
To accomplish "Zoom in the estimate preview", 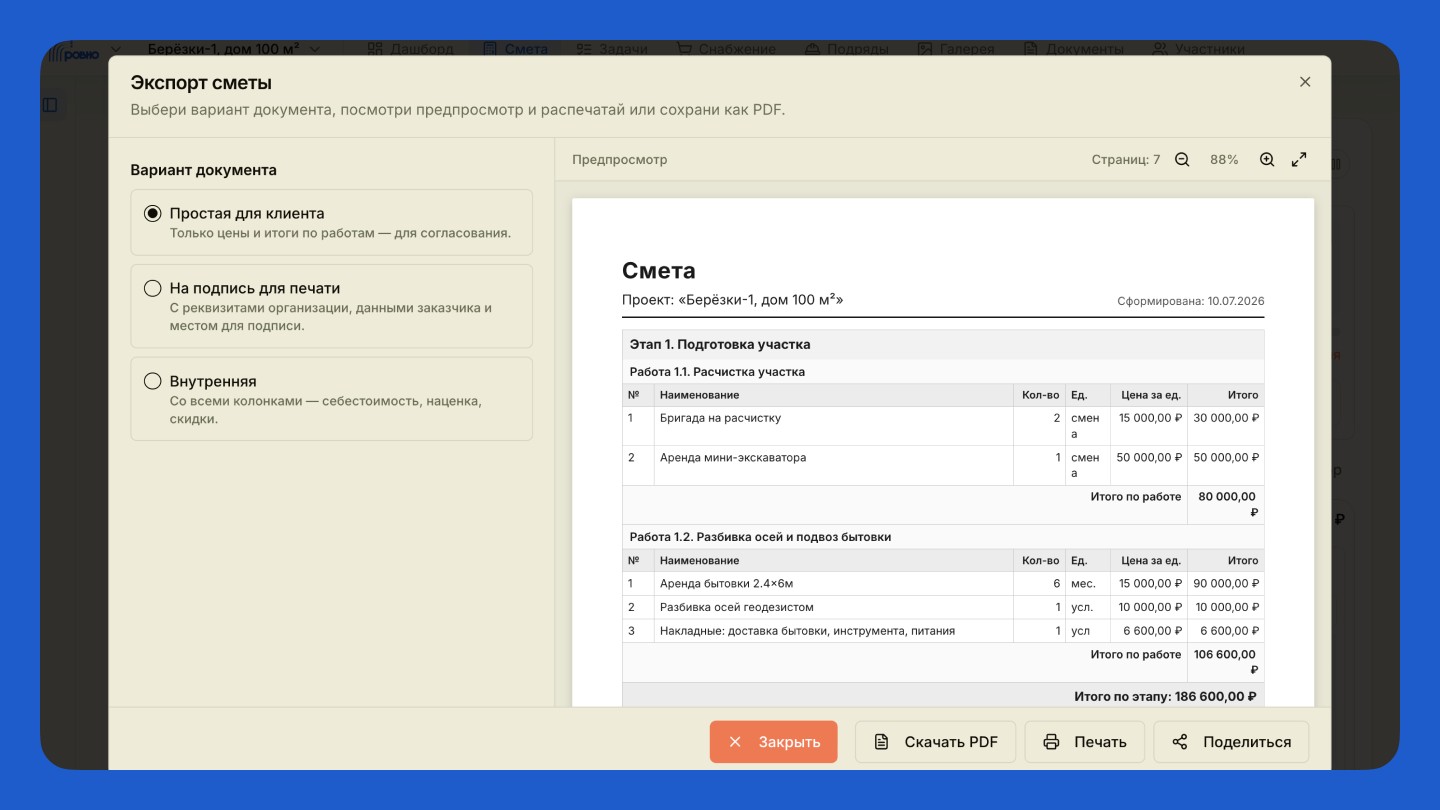I will tap(1267, 160).
